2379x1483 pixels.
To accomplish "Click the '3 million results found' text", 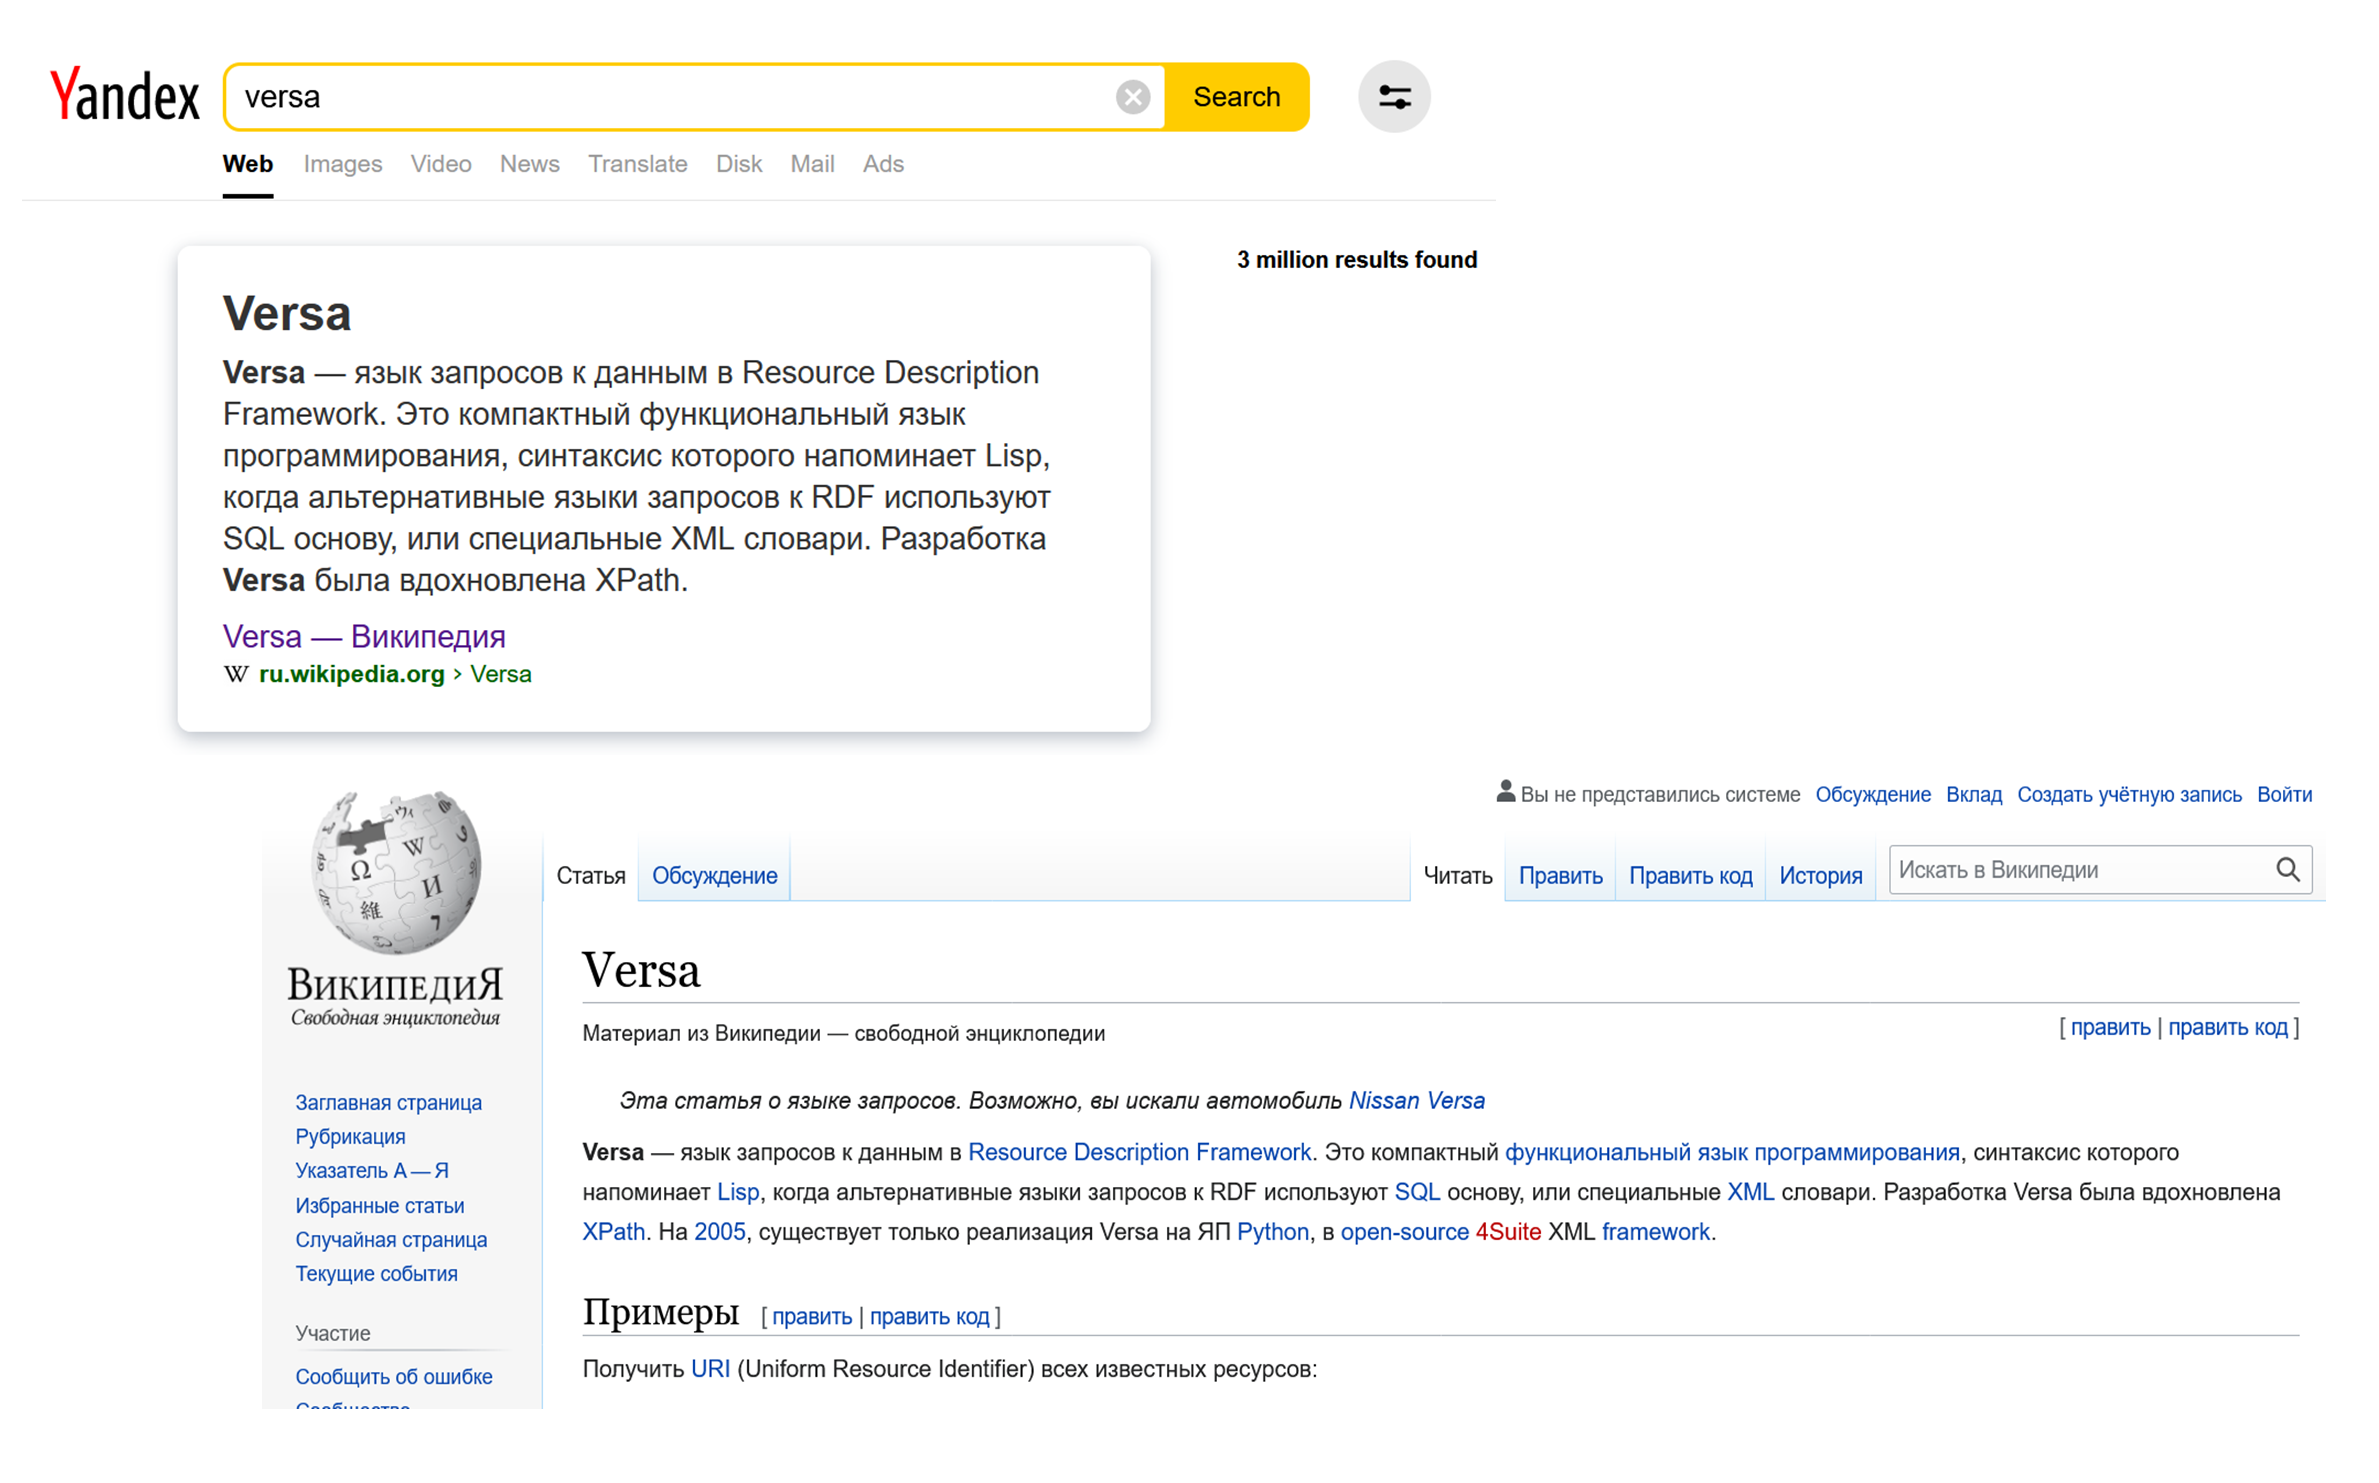I will 1356,260.
